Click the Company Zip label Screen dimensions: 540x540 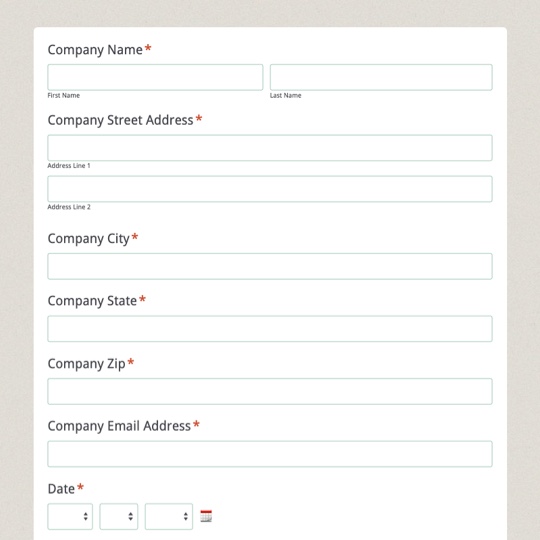point(86,364)
